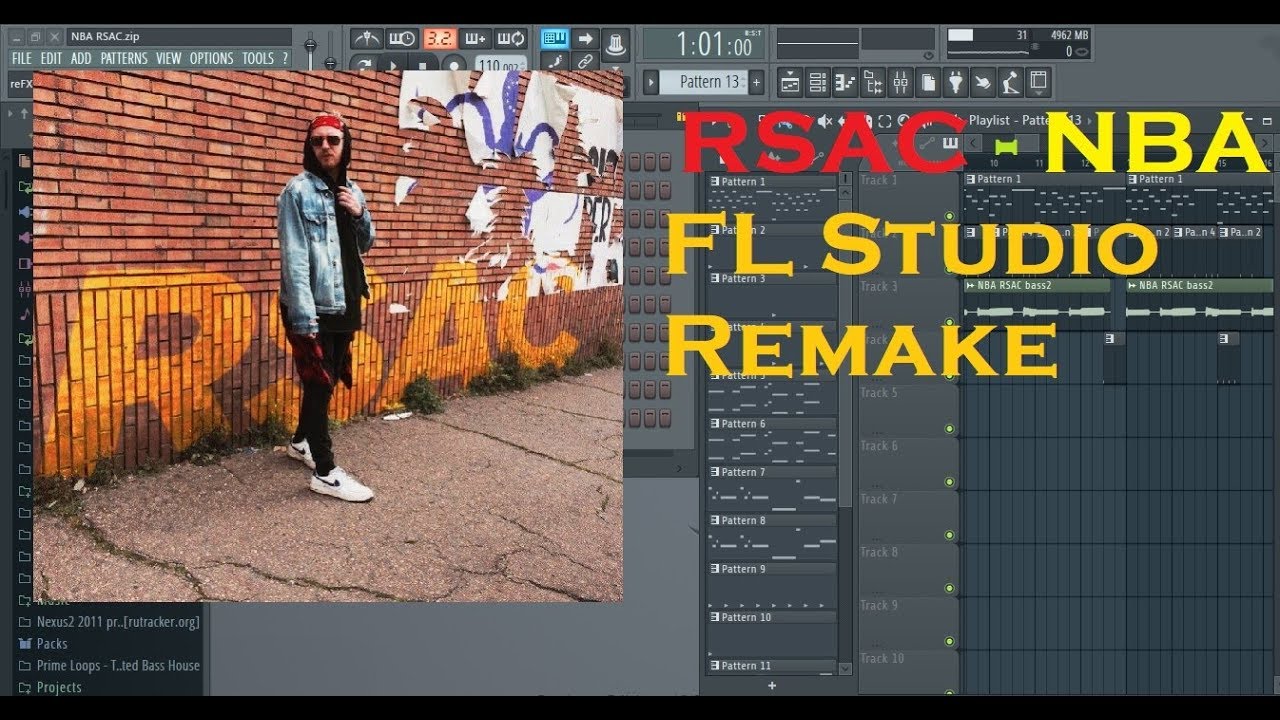Select Pattern 11 in the picker list

(771, 666)
